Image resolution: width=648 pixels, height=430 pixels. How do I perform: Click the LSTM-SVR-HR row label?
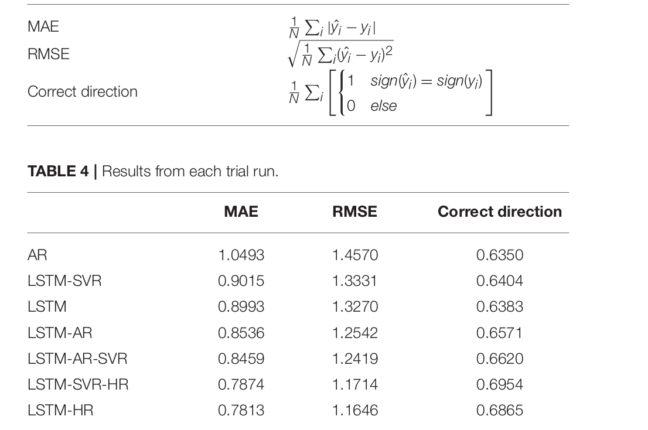coord(77,385)
